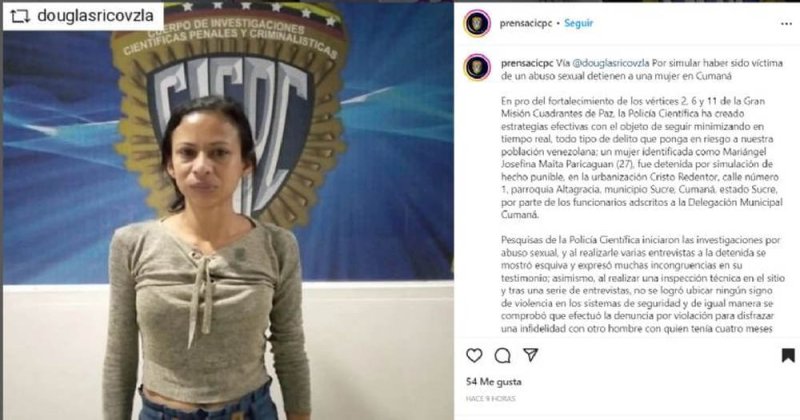Viewport: 800px width, 420px height.
Task: Click the paper plane share icon
Action: coord(531,355)
